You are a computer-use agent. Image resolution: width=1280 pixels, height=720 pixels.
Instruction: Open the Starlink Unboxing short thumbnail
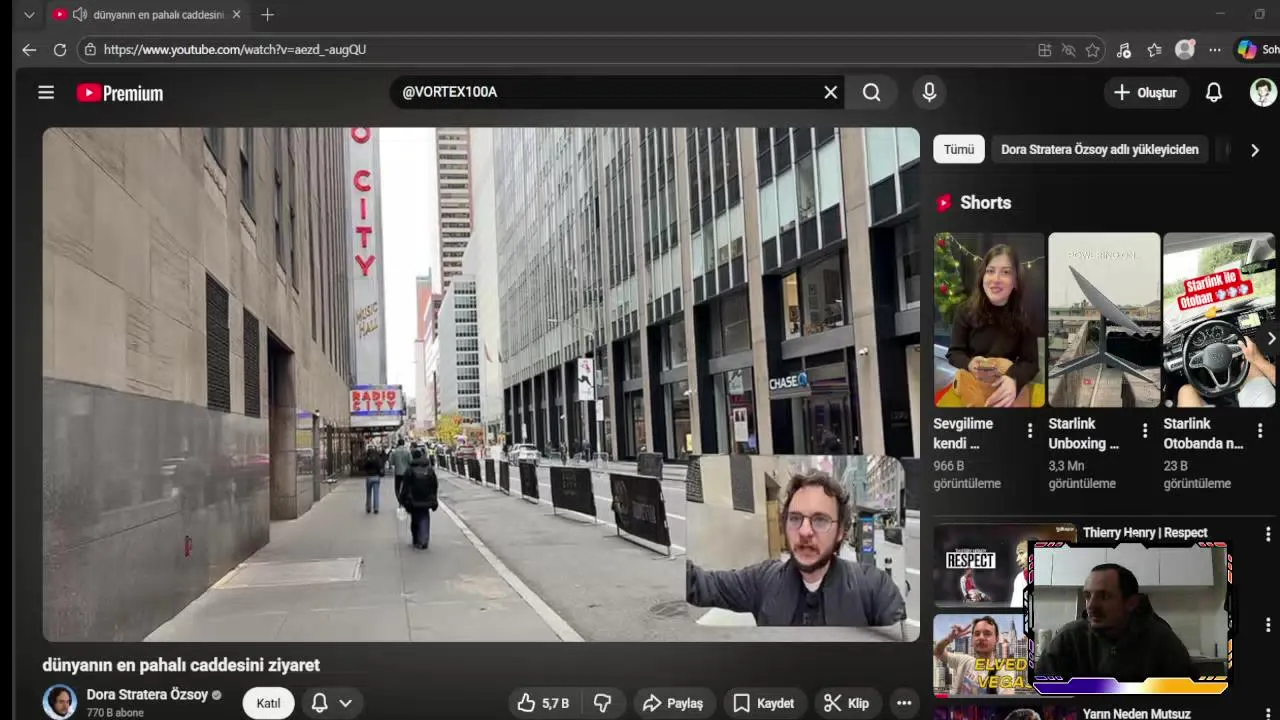(1104, 320)
